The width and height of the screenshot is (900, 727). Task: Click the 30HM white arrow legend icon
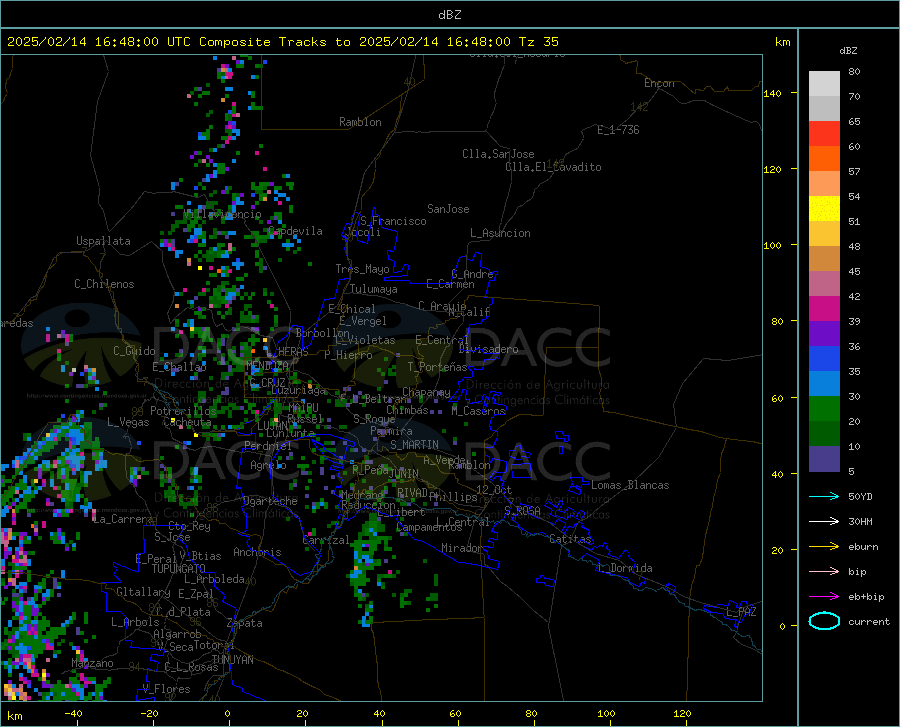coord(824,522)
